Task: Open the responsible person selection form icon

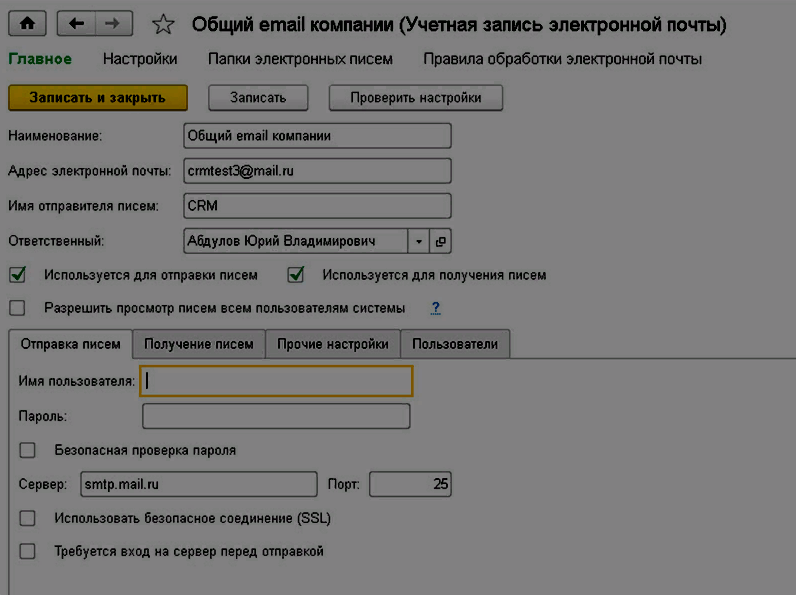Action: click(441, 241)
